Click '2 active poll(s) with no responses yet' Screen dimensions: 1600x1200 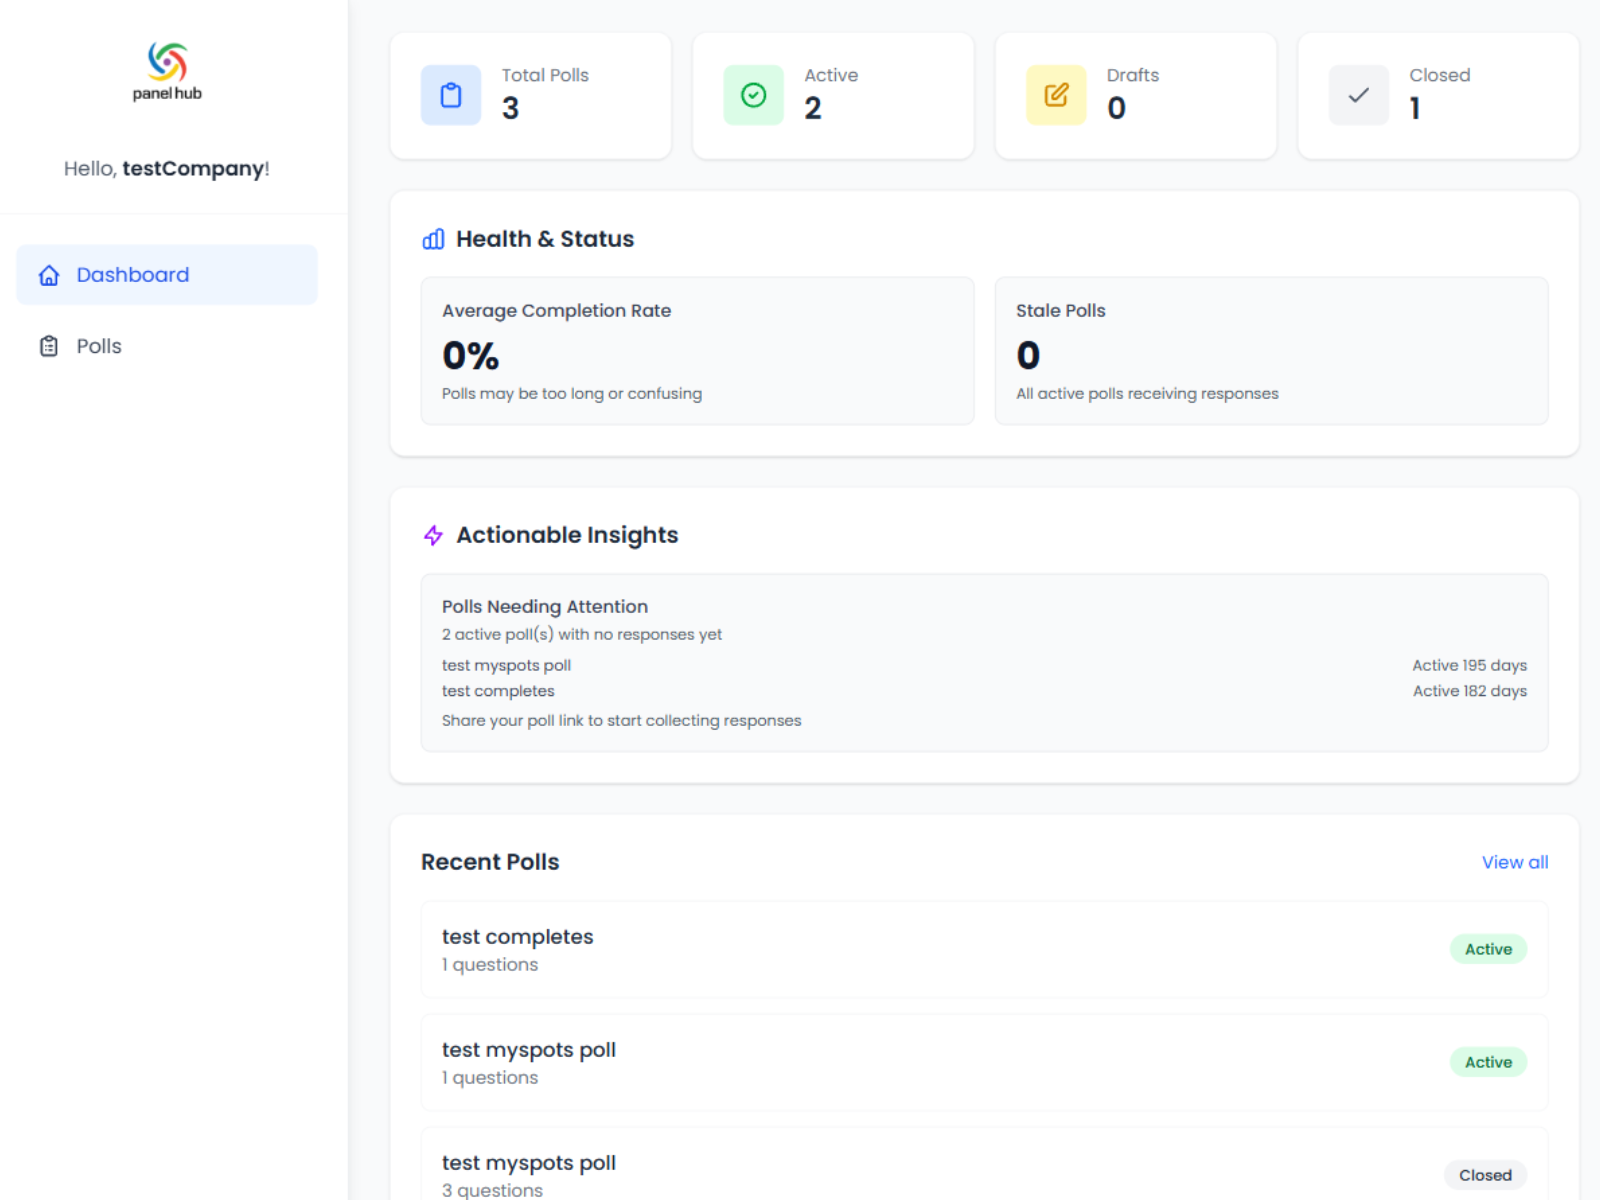coord(581,634)
